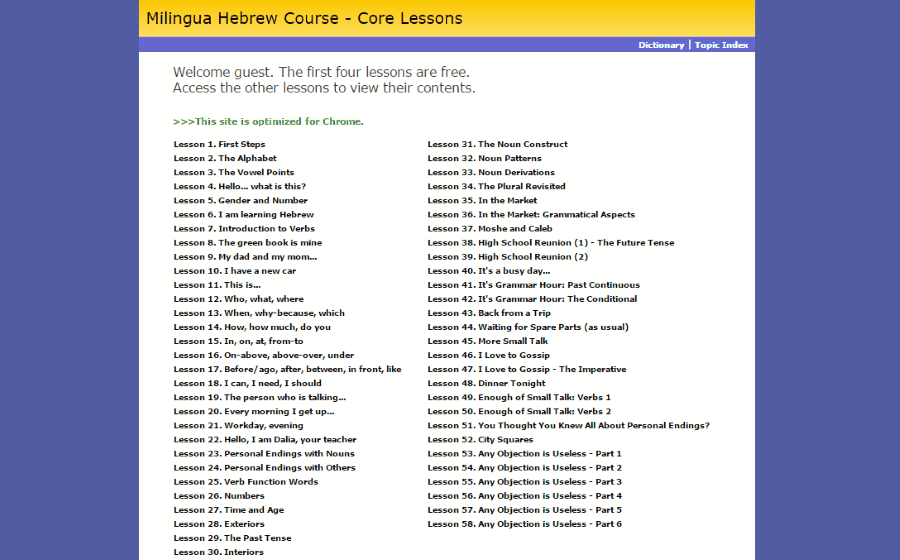This screenshot has height=560, width=900.
Task: Open Lesson 53. Any Objection is Useless - Part 1
Action: [x=525, y=453]
